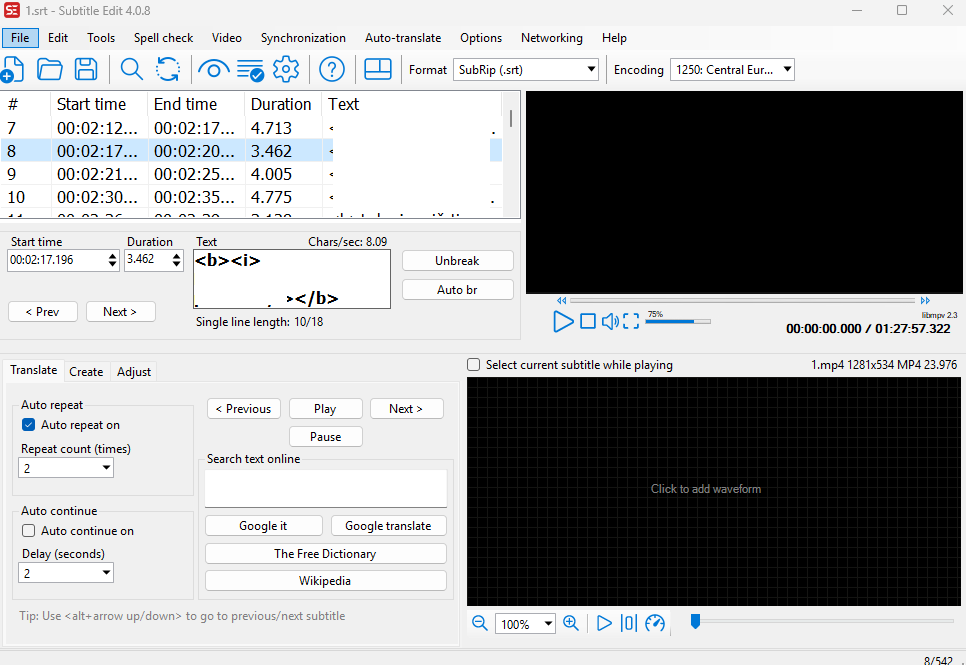This screenshot has height=665, width=966.
Task: Check Select current subtitle while playing
Action: tap(474, 365)
